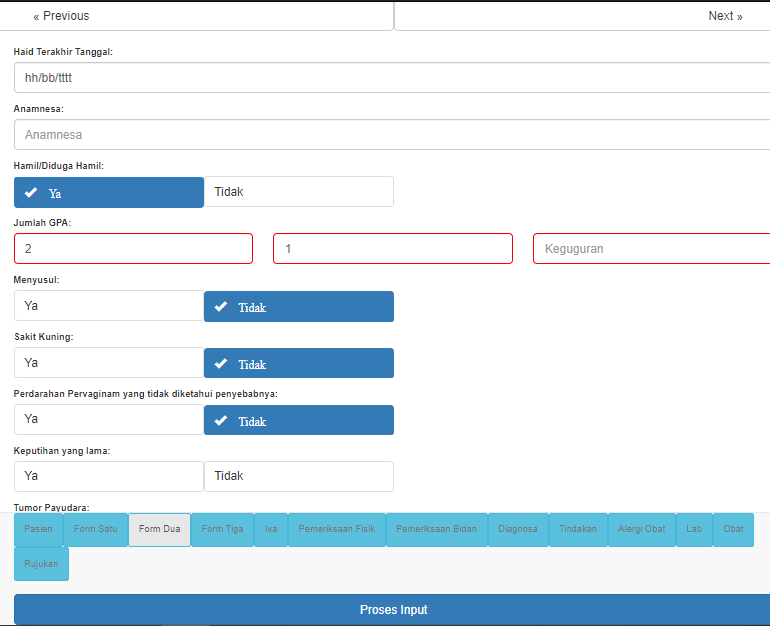770x626 pixels.
Task: Go to the Next form page
Action: 582,16
